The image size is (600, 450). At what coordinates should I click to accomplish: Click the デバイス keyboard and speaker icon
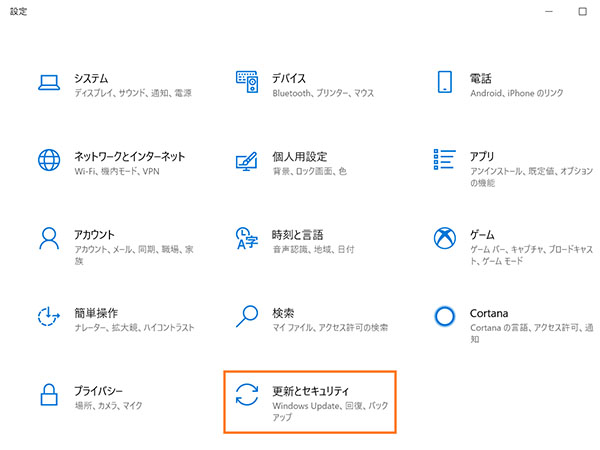click(x=247, y=82)
